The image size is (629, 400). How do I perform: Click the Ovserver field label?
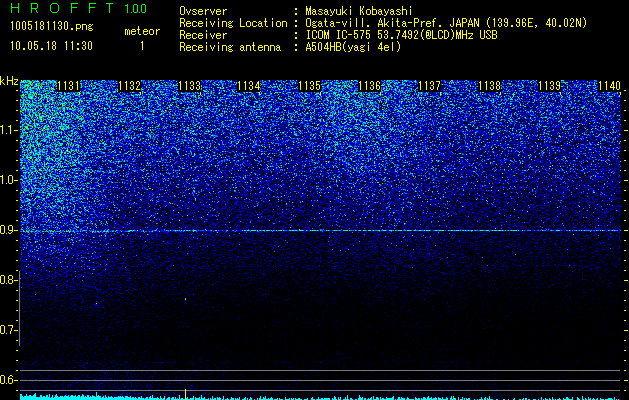click(x=203, y=11)
